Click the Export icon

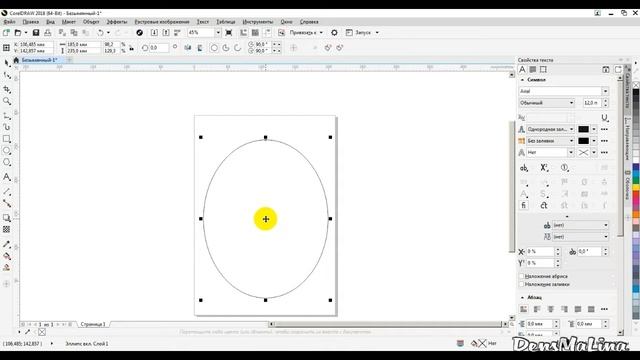tap(166, 33)
